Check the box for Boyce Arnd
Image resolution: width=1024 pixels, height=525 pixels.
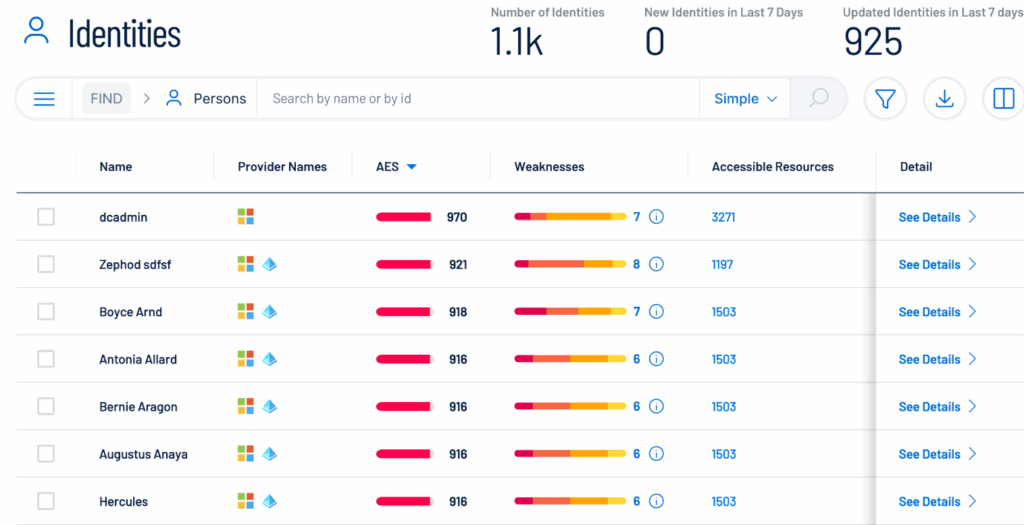click(46, 312)
